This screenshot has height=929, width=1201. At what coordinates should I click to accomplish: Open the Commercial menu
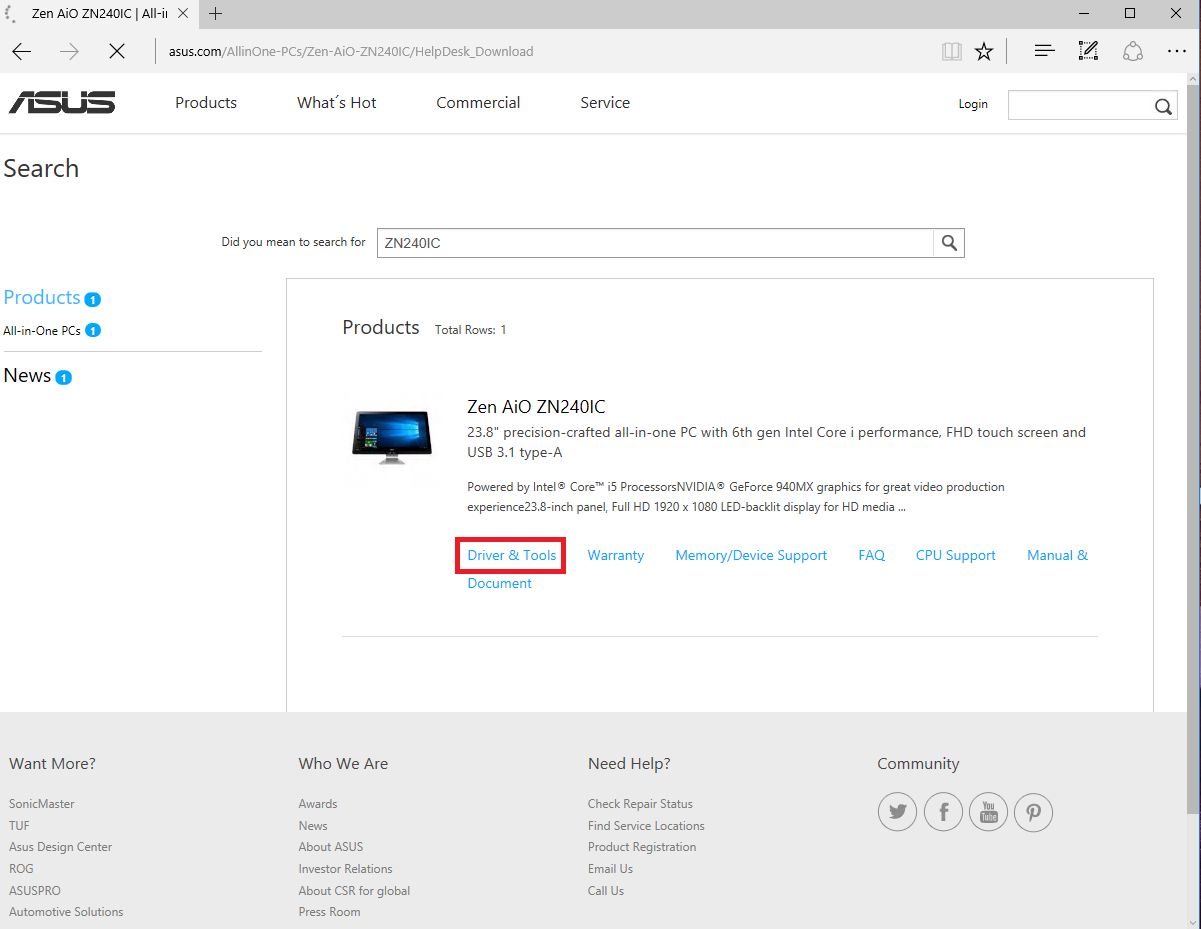coord(478,102)
